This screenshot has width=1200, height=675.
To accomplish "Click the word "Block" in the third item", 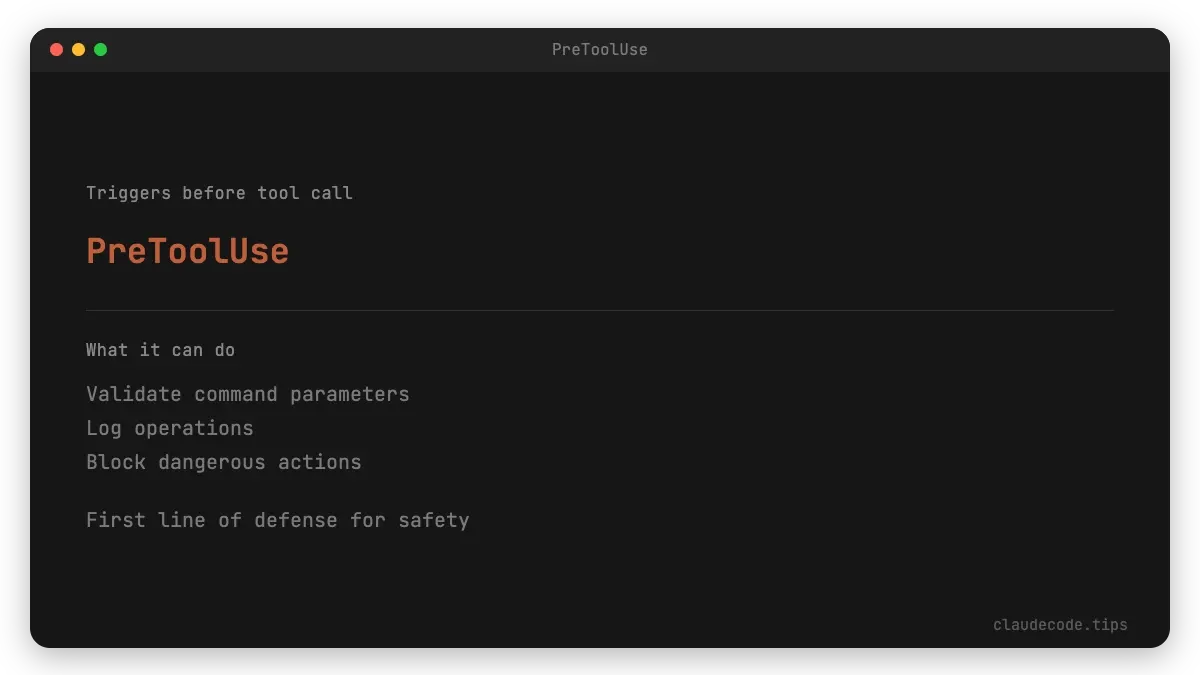I will point(116,462).
